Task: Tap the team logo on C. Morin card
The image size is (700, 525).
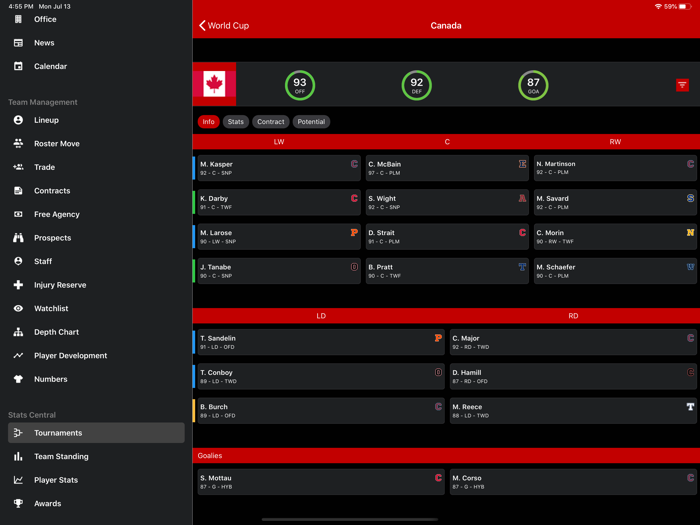Action: click(690, 233)
